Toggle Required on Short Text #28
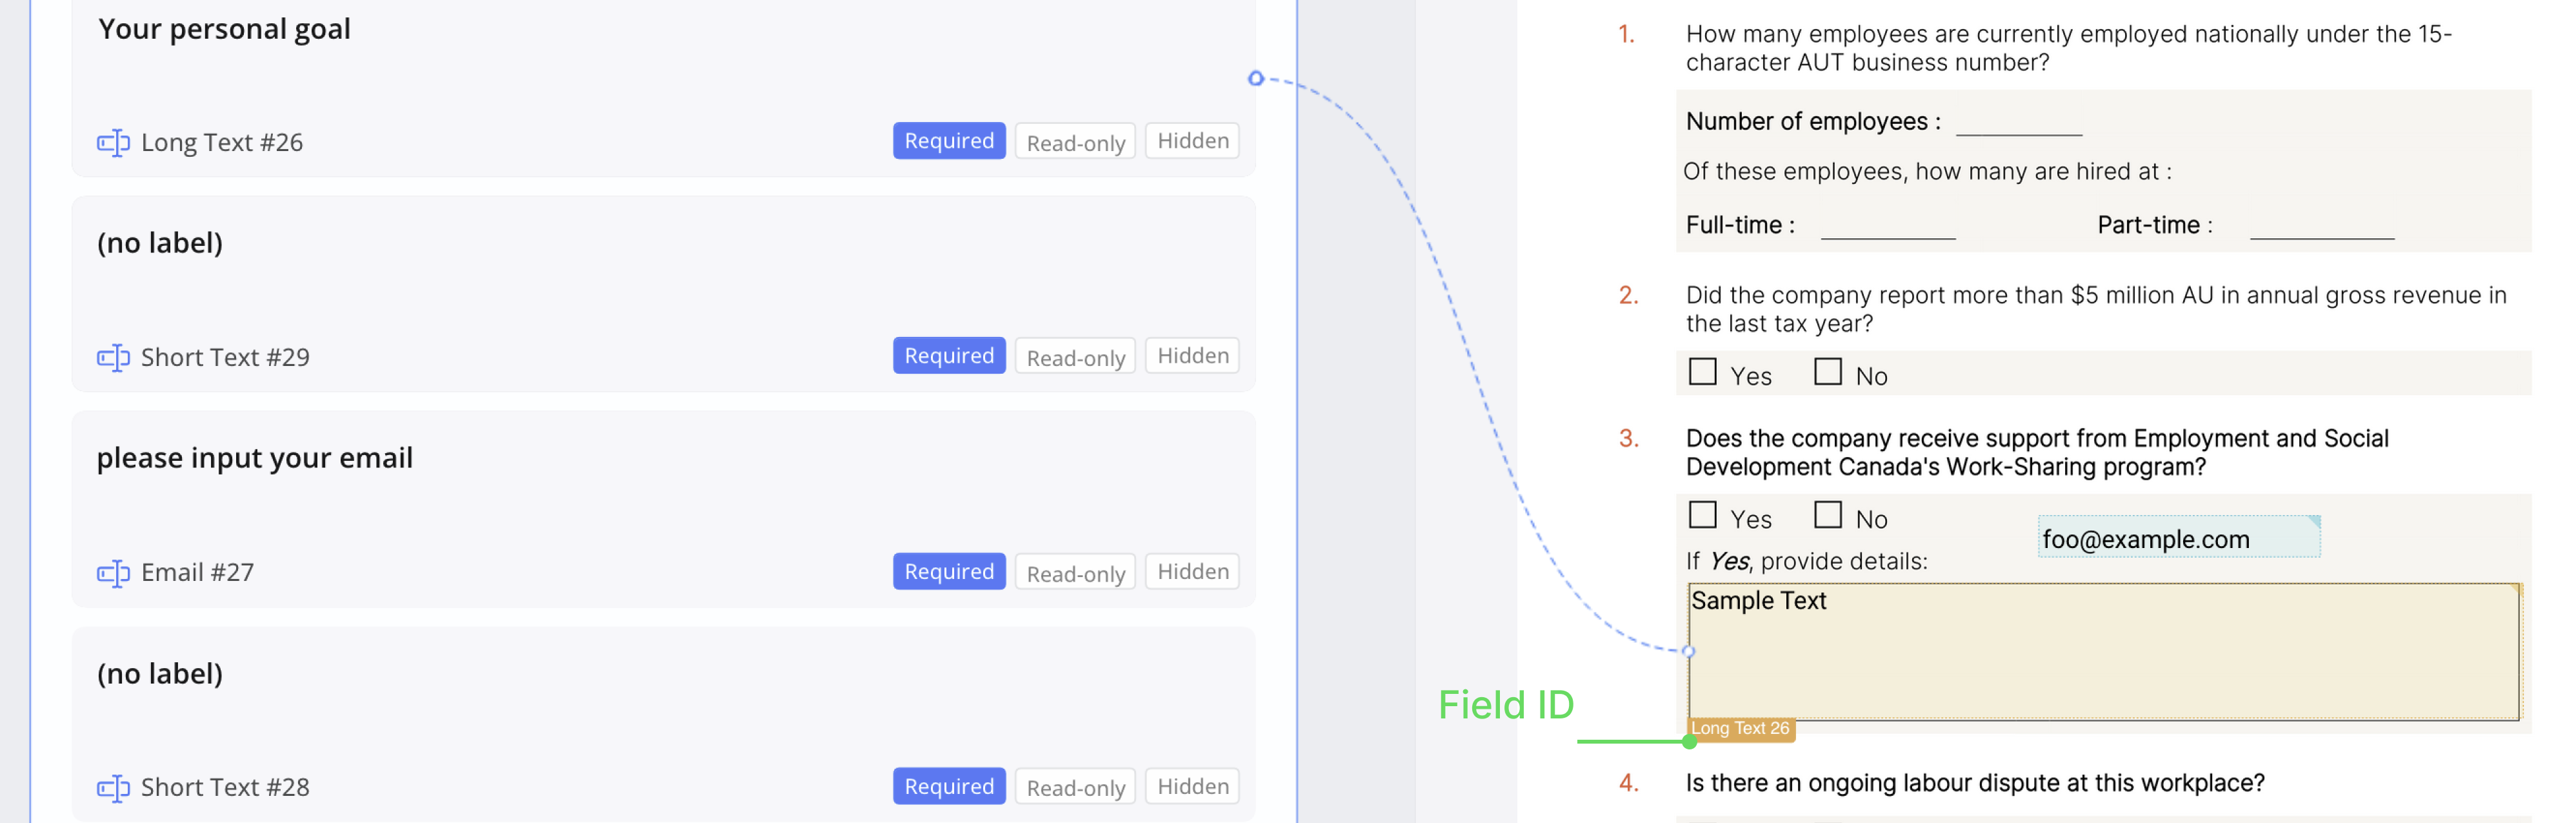This screenshot has height=823, width=2576. 948,787
